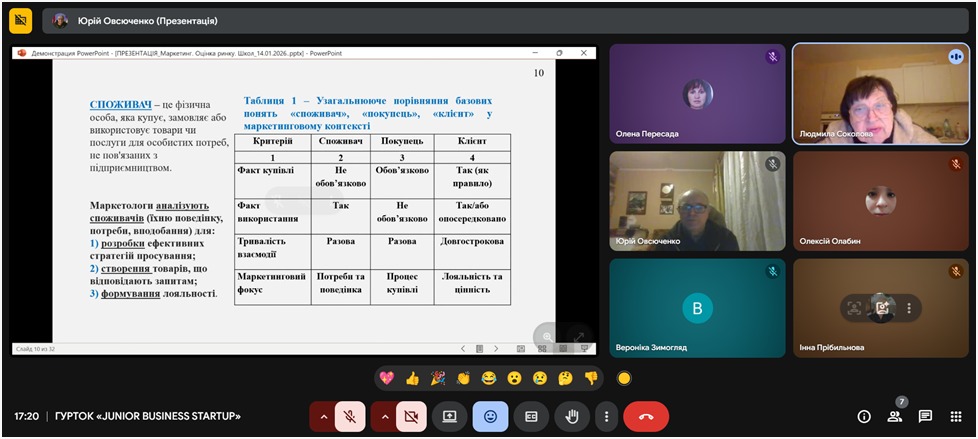The image size is (978, 439).
Task: Open the activities grid icon
Action: point(956,416)
